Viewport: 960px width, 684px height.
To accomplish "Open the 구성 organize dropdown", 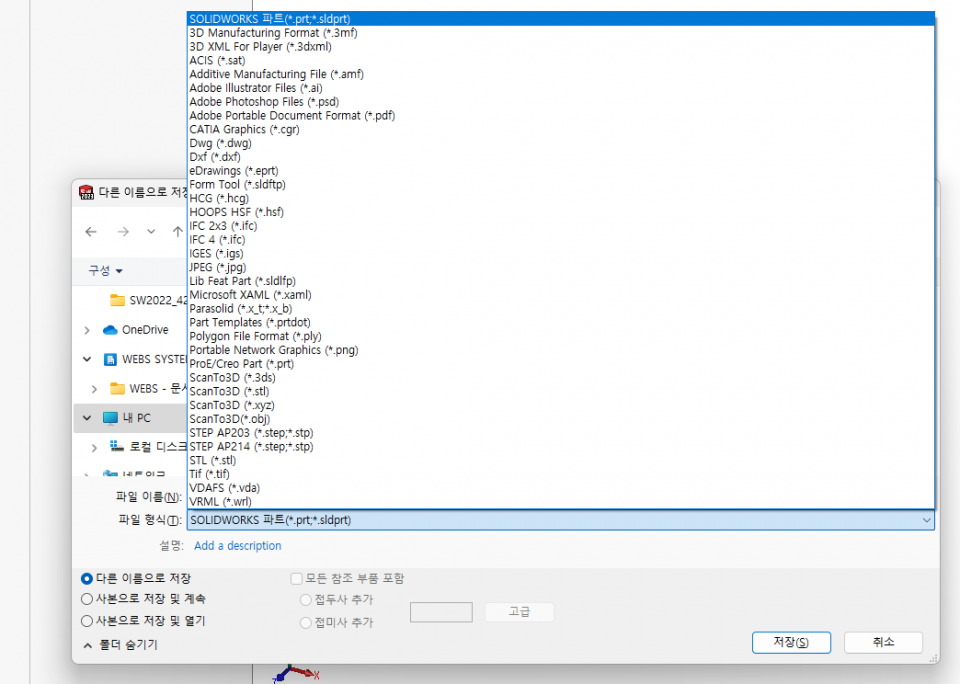I will 105,270.
